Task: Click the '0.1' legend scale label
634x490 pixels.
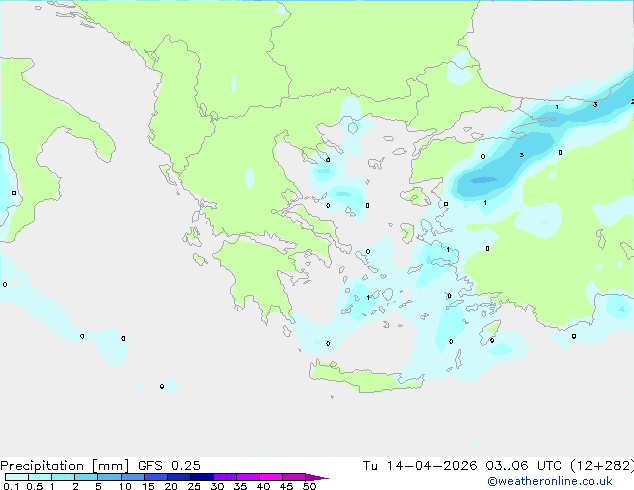Action: tap(11, 486)
